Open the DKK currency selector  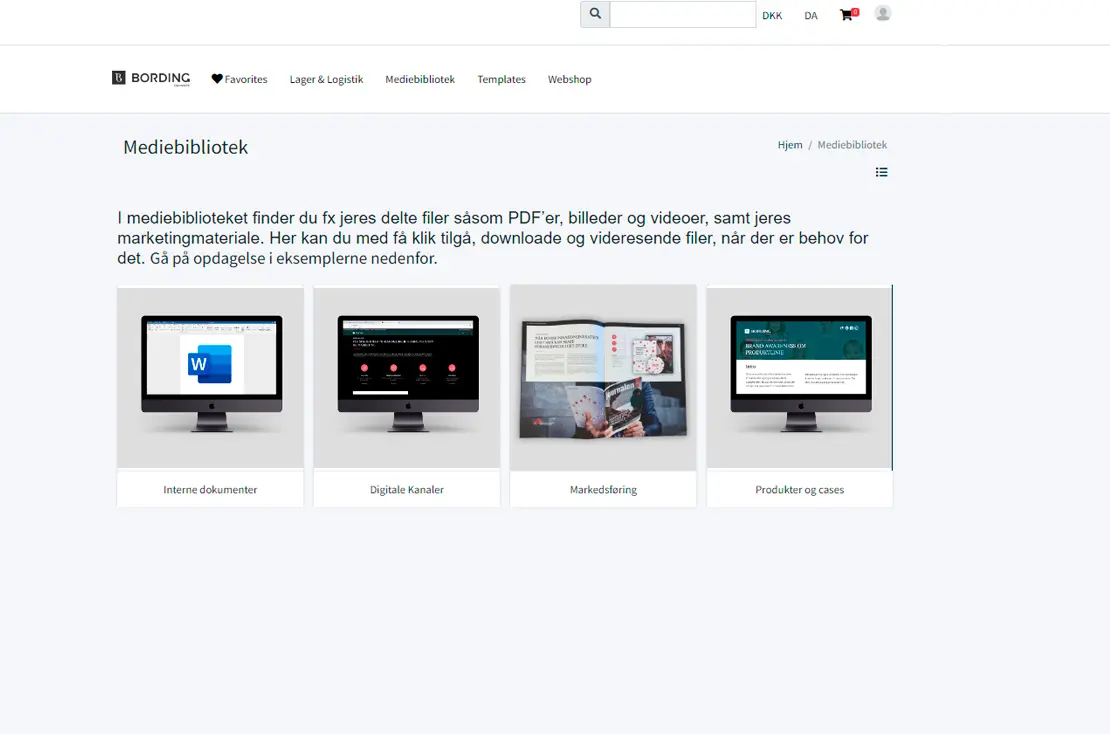pyautogui.click(x=771, y=15)
